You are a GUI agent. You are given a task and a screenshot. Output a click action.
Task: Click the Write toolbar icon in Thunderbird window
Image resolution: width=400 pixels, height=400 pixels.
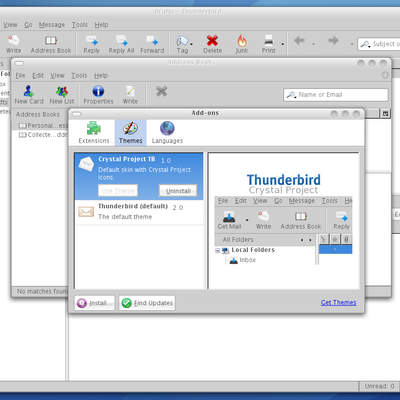[13, 44]
